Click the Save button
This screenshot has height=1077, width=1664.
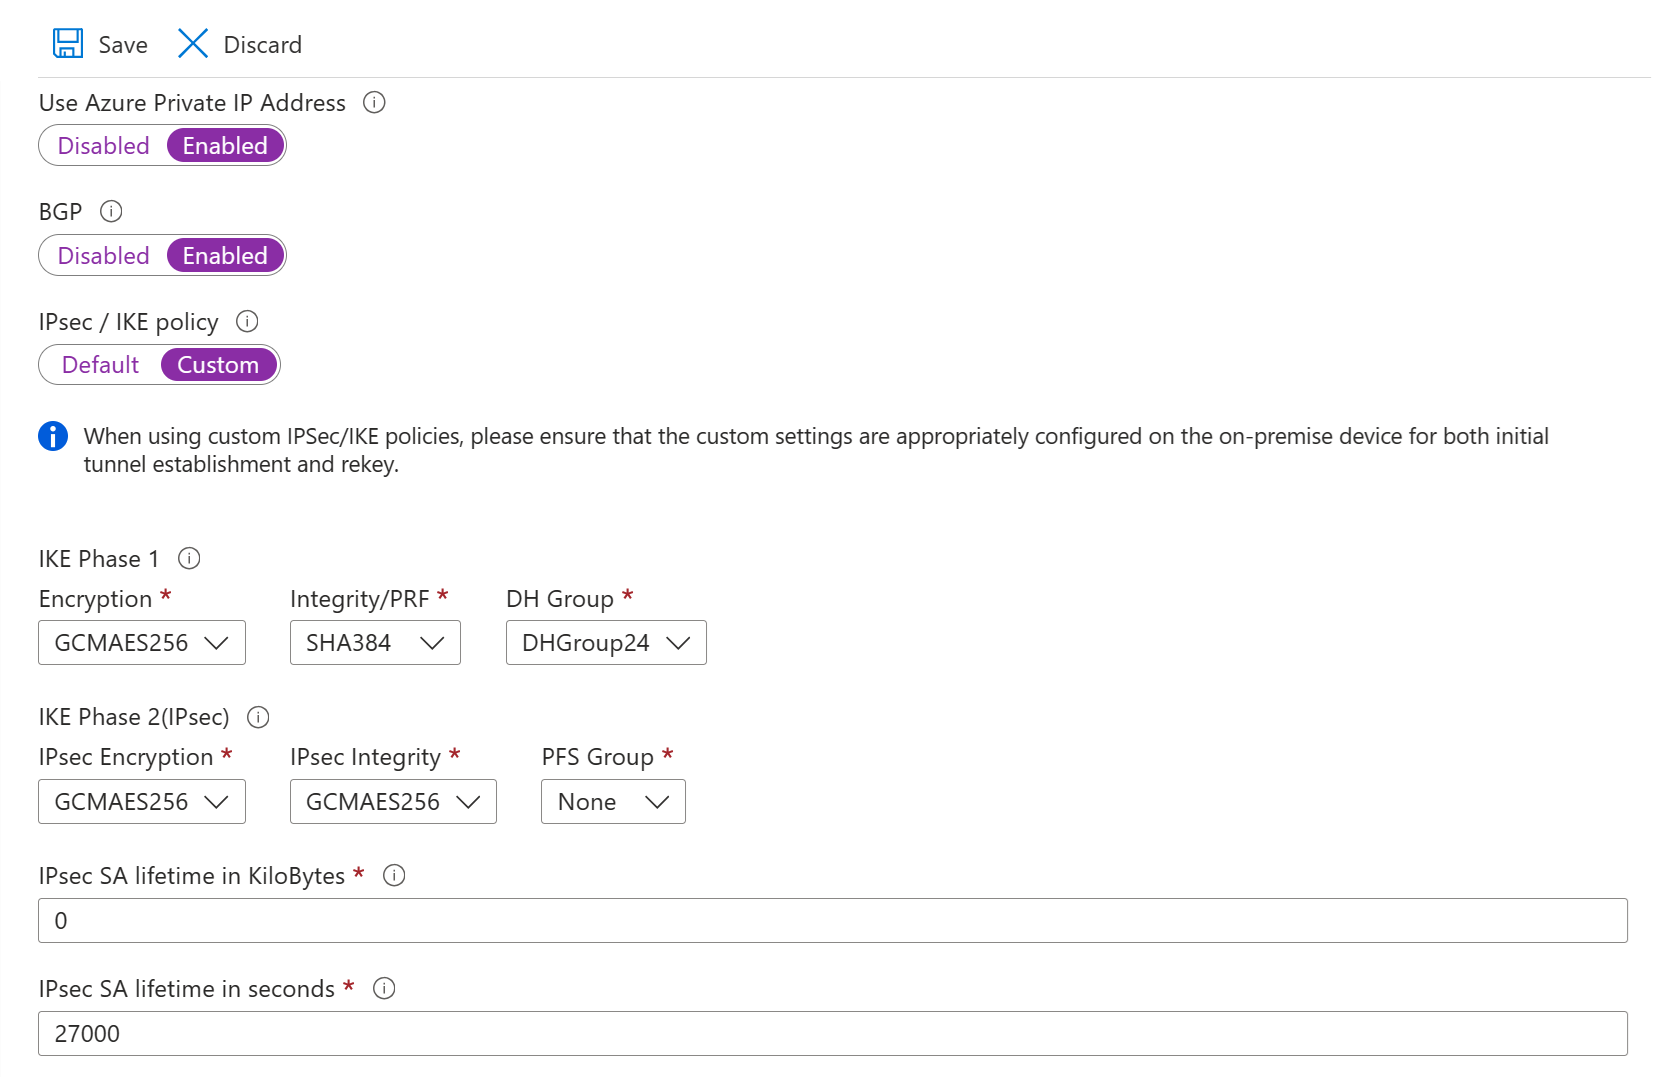(x=98, y=43)
